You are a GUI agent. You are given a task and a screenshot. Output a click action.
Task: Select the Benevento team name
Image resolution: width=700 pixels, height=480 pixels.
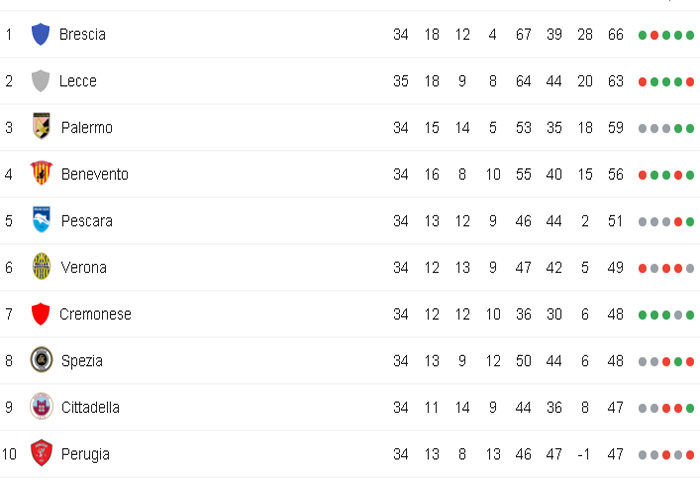pos(95,174)
